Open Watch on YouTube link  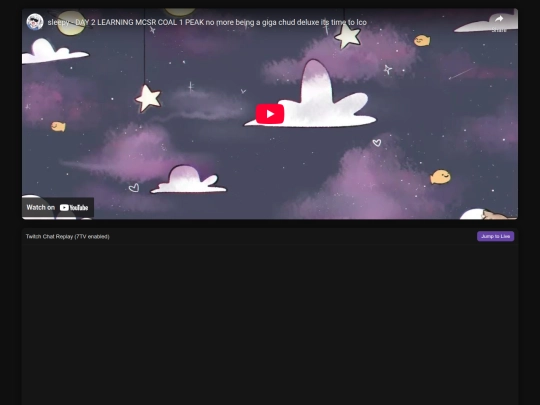(58, 207)
